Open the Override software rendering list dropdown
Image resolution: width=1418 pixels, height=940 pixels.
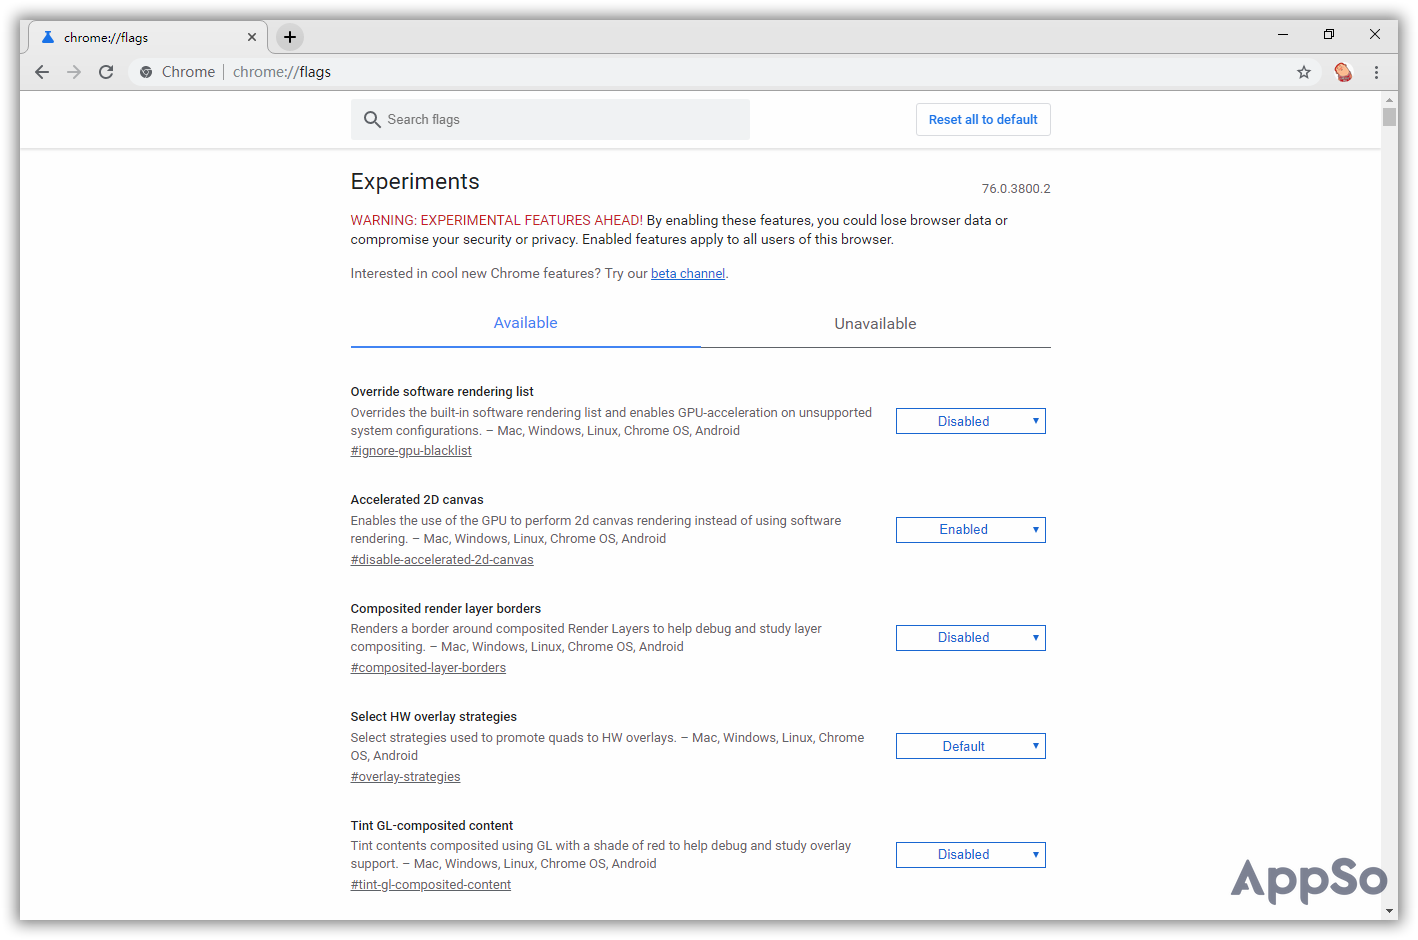tap(971, 421)
